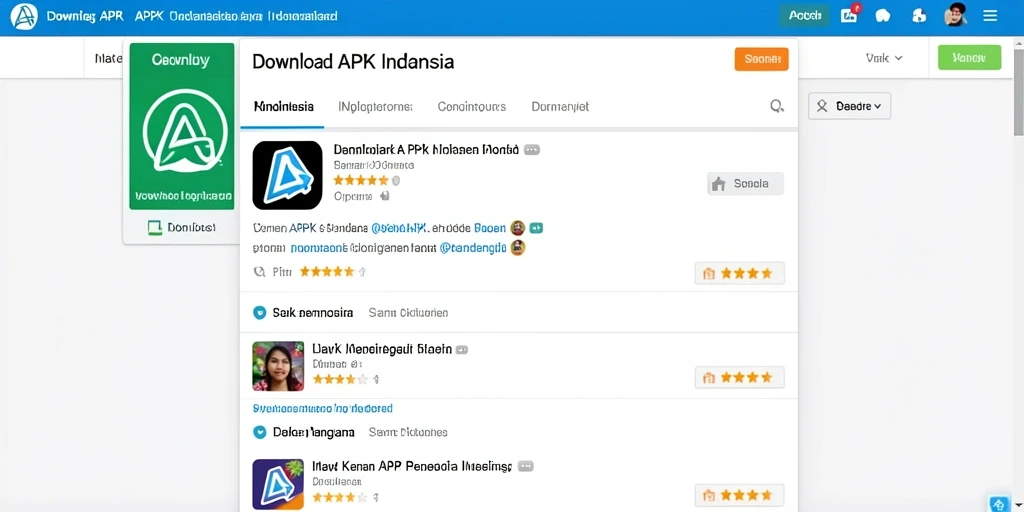This screenshot has height=512, width=1024.
Task: Click the large green app logo card
Action: [182, 126]
